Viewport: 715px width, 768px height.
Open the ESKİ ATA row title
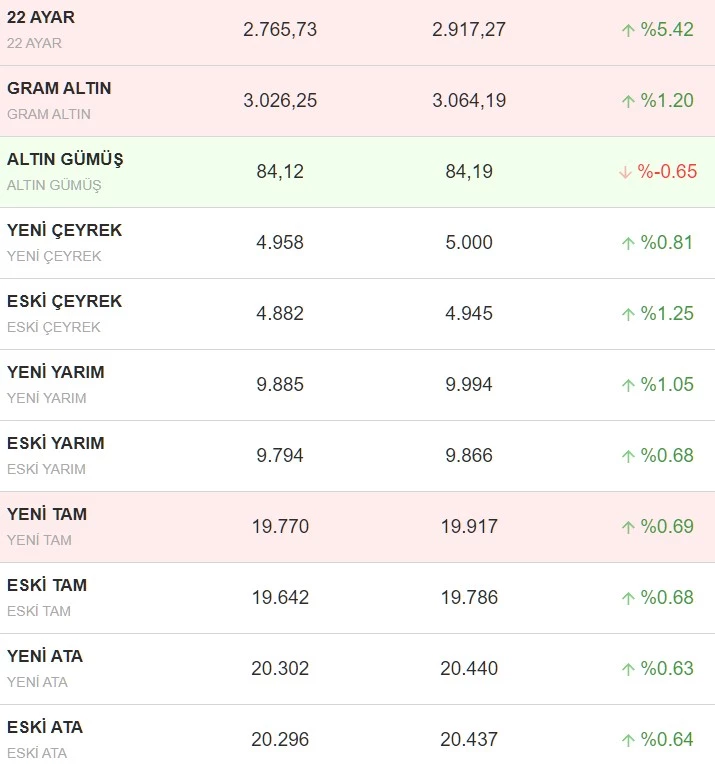pyautogui.click(x=45, y=727)
